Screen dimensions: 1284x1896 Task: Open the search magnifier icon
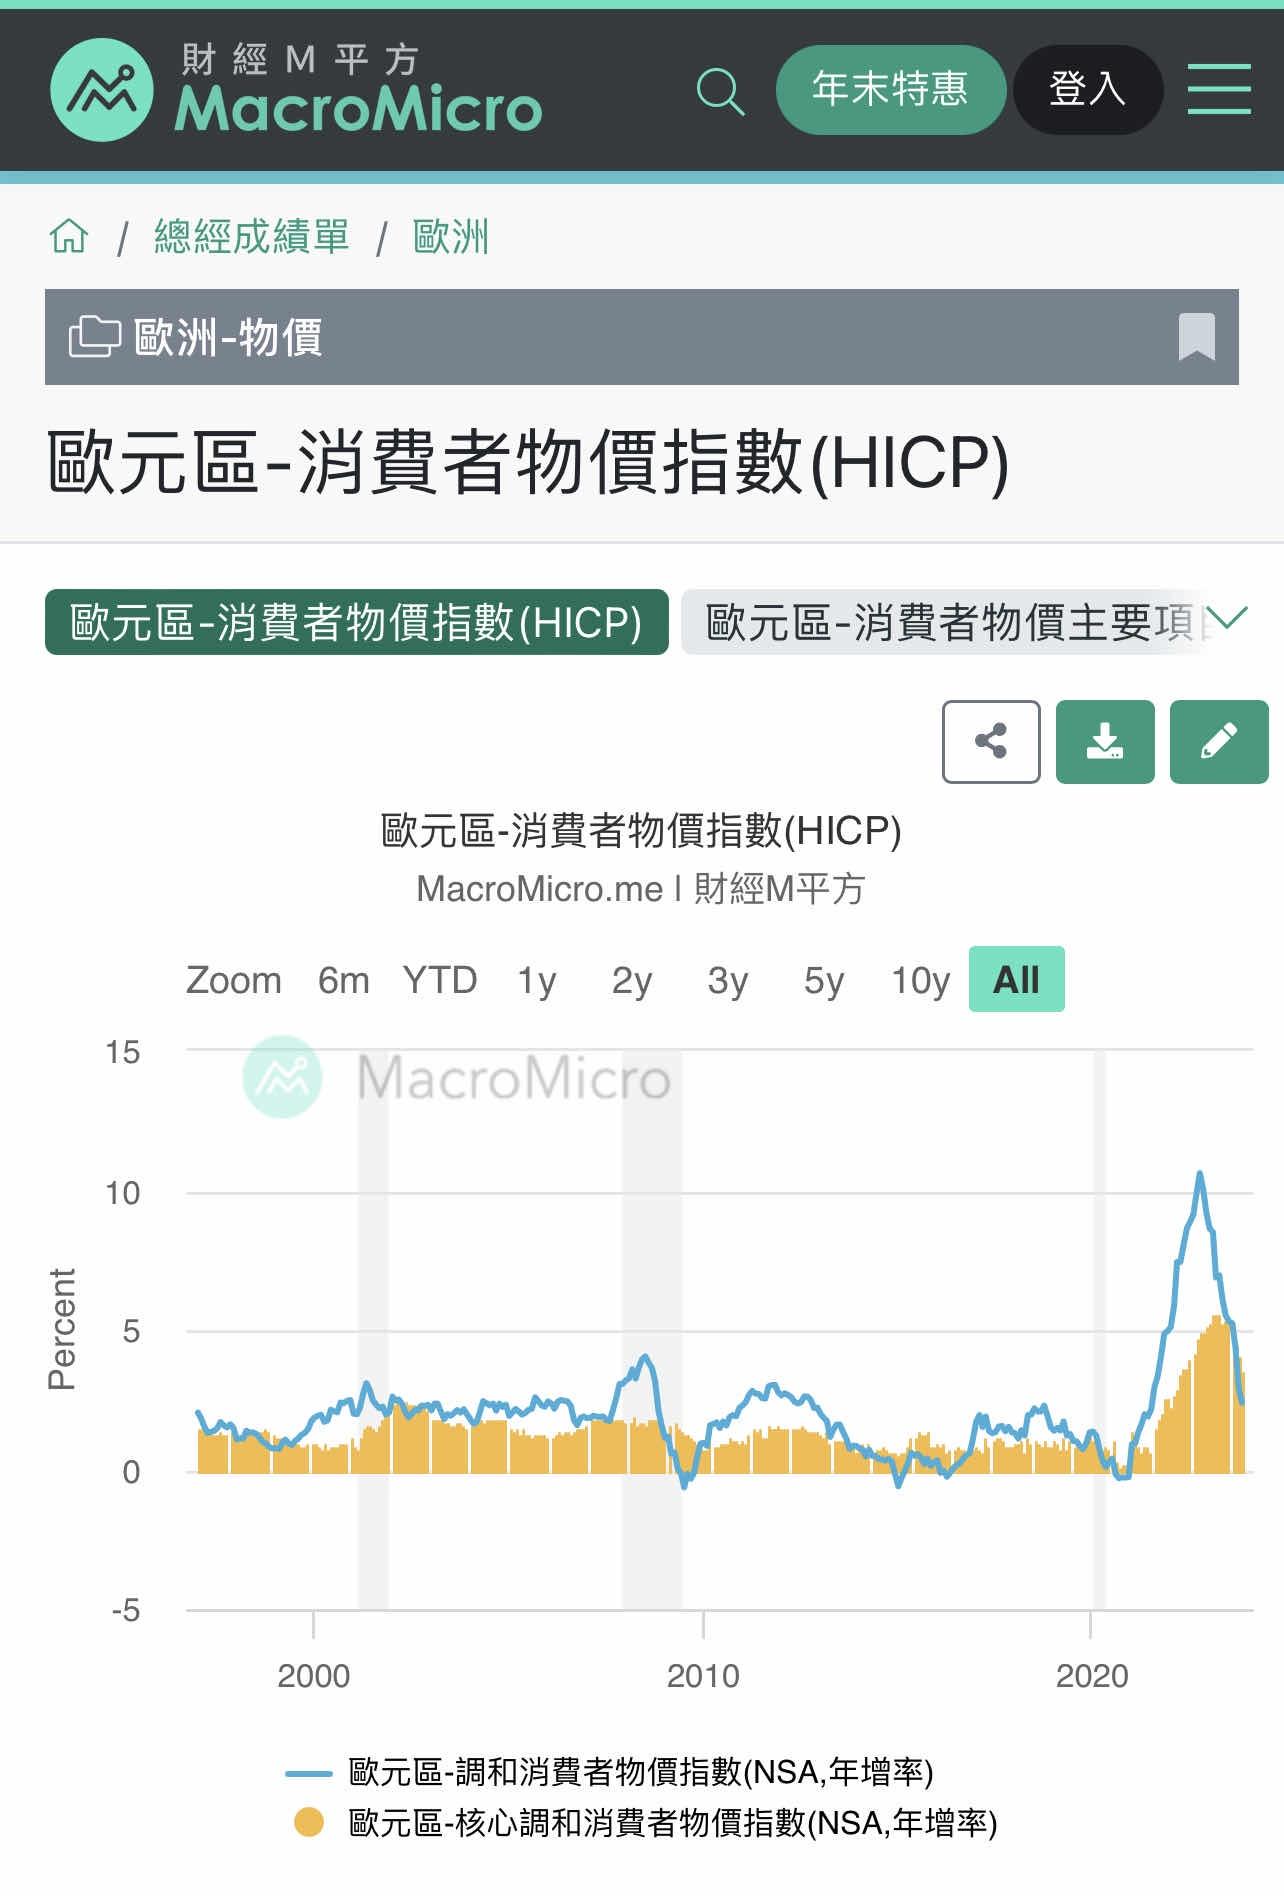(x=720, y=91)
